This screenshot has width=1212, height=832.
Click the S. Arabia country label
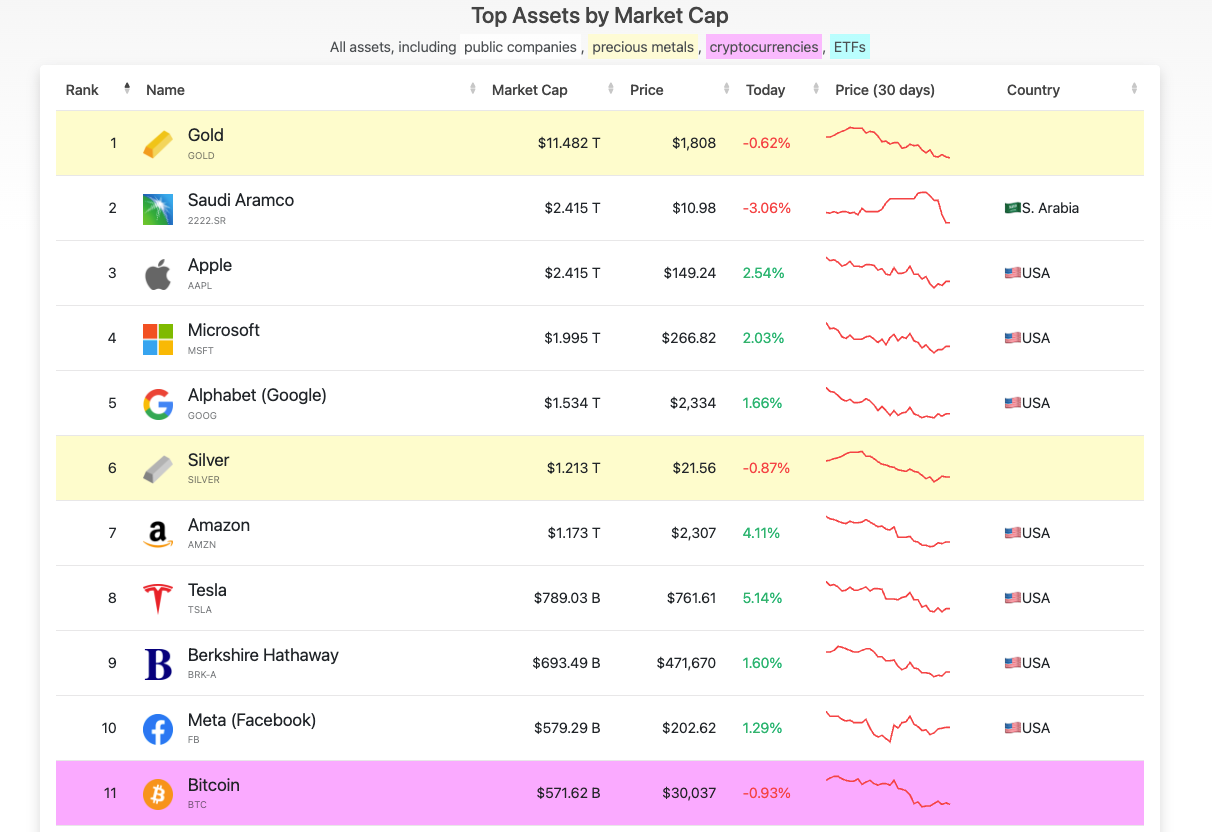[x=1050, y=208]
